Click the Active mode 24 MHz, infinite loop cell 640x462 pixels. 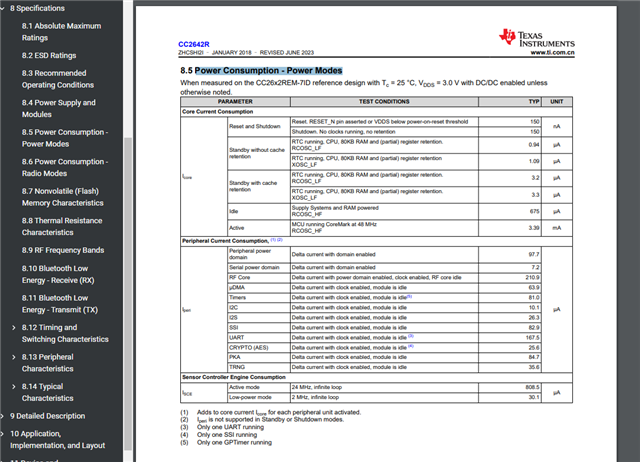click(384, 387)
